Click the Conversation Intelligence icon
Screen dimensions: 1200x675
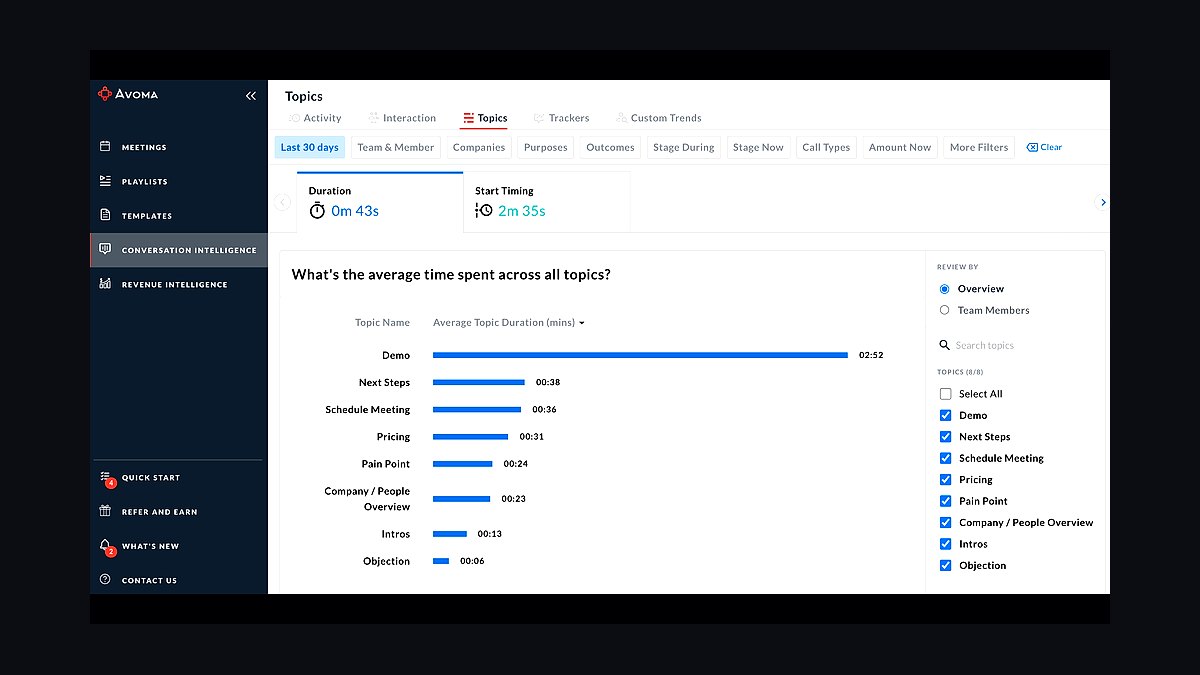click(x=105, y=250)
